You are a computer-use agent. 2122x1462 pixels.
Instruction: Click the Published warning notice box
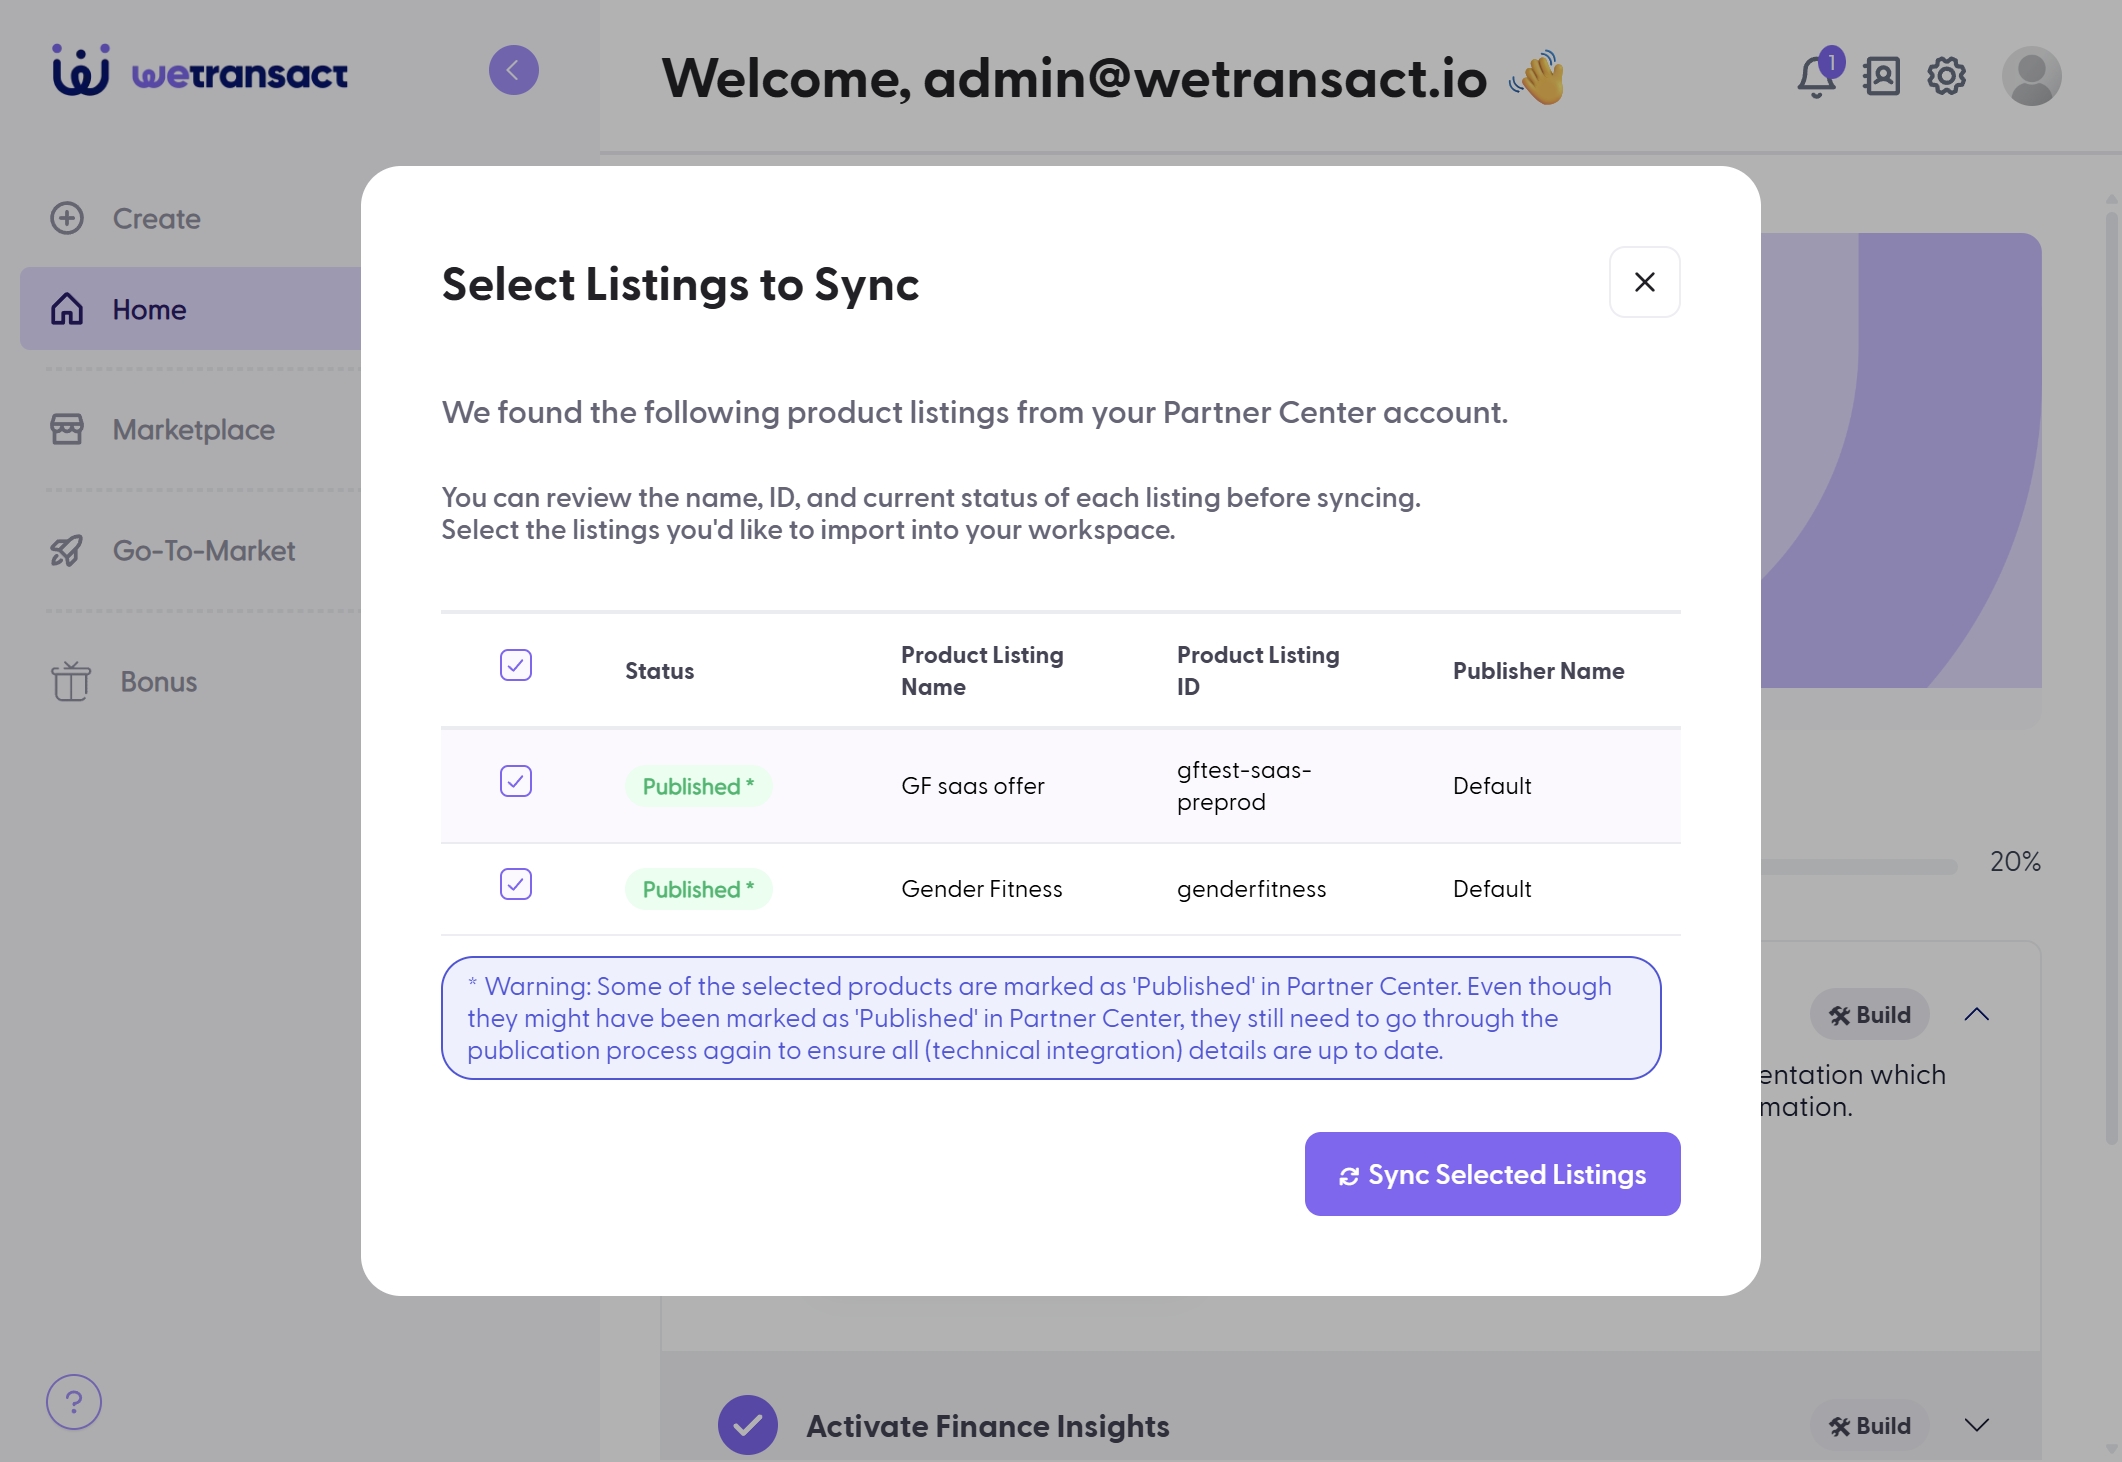[1051, 1018]
